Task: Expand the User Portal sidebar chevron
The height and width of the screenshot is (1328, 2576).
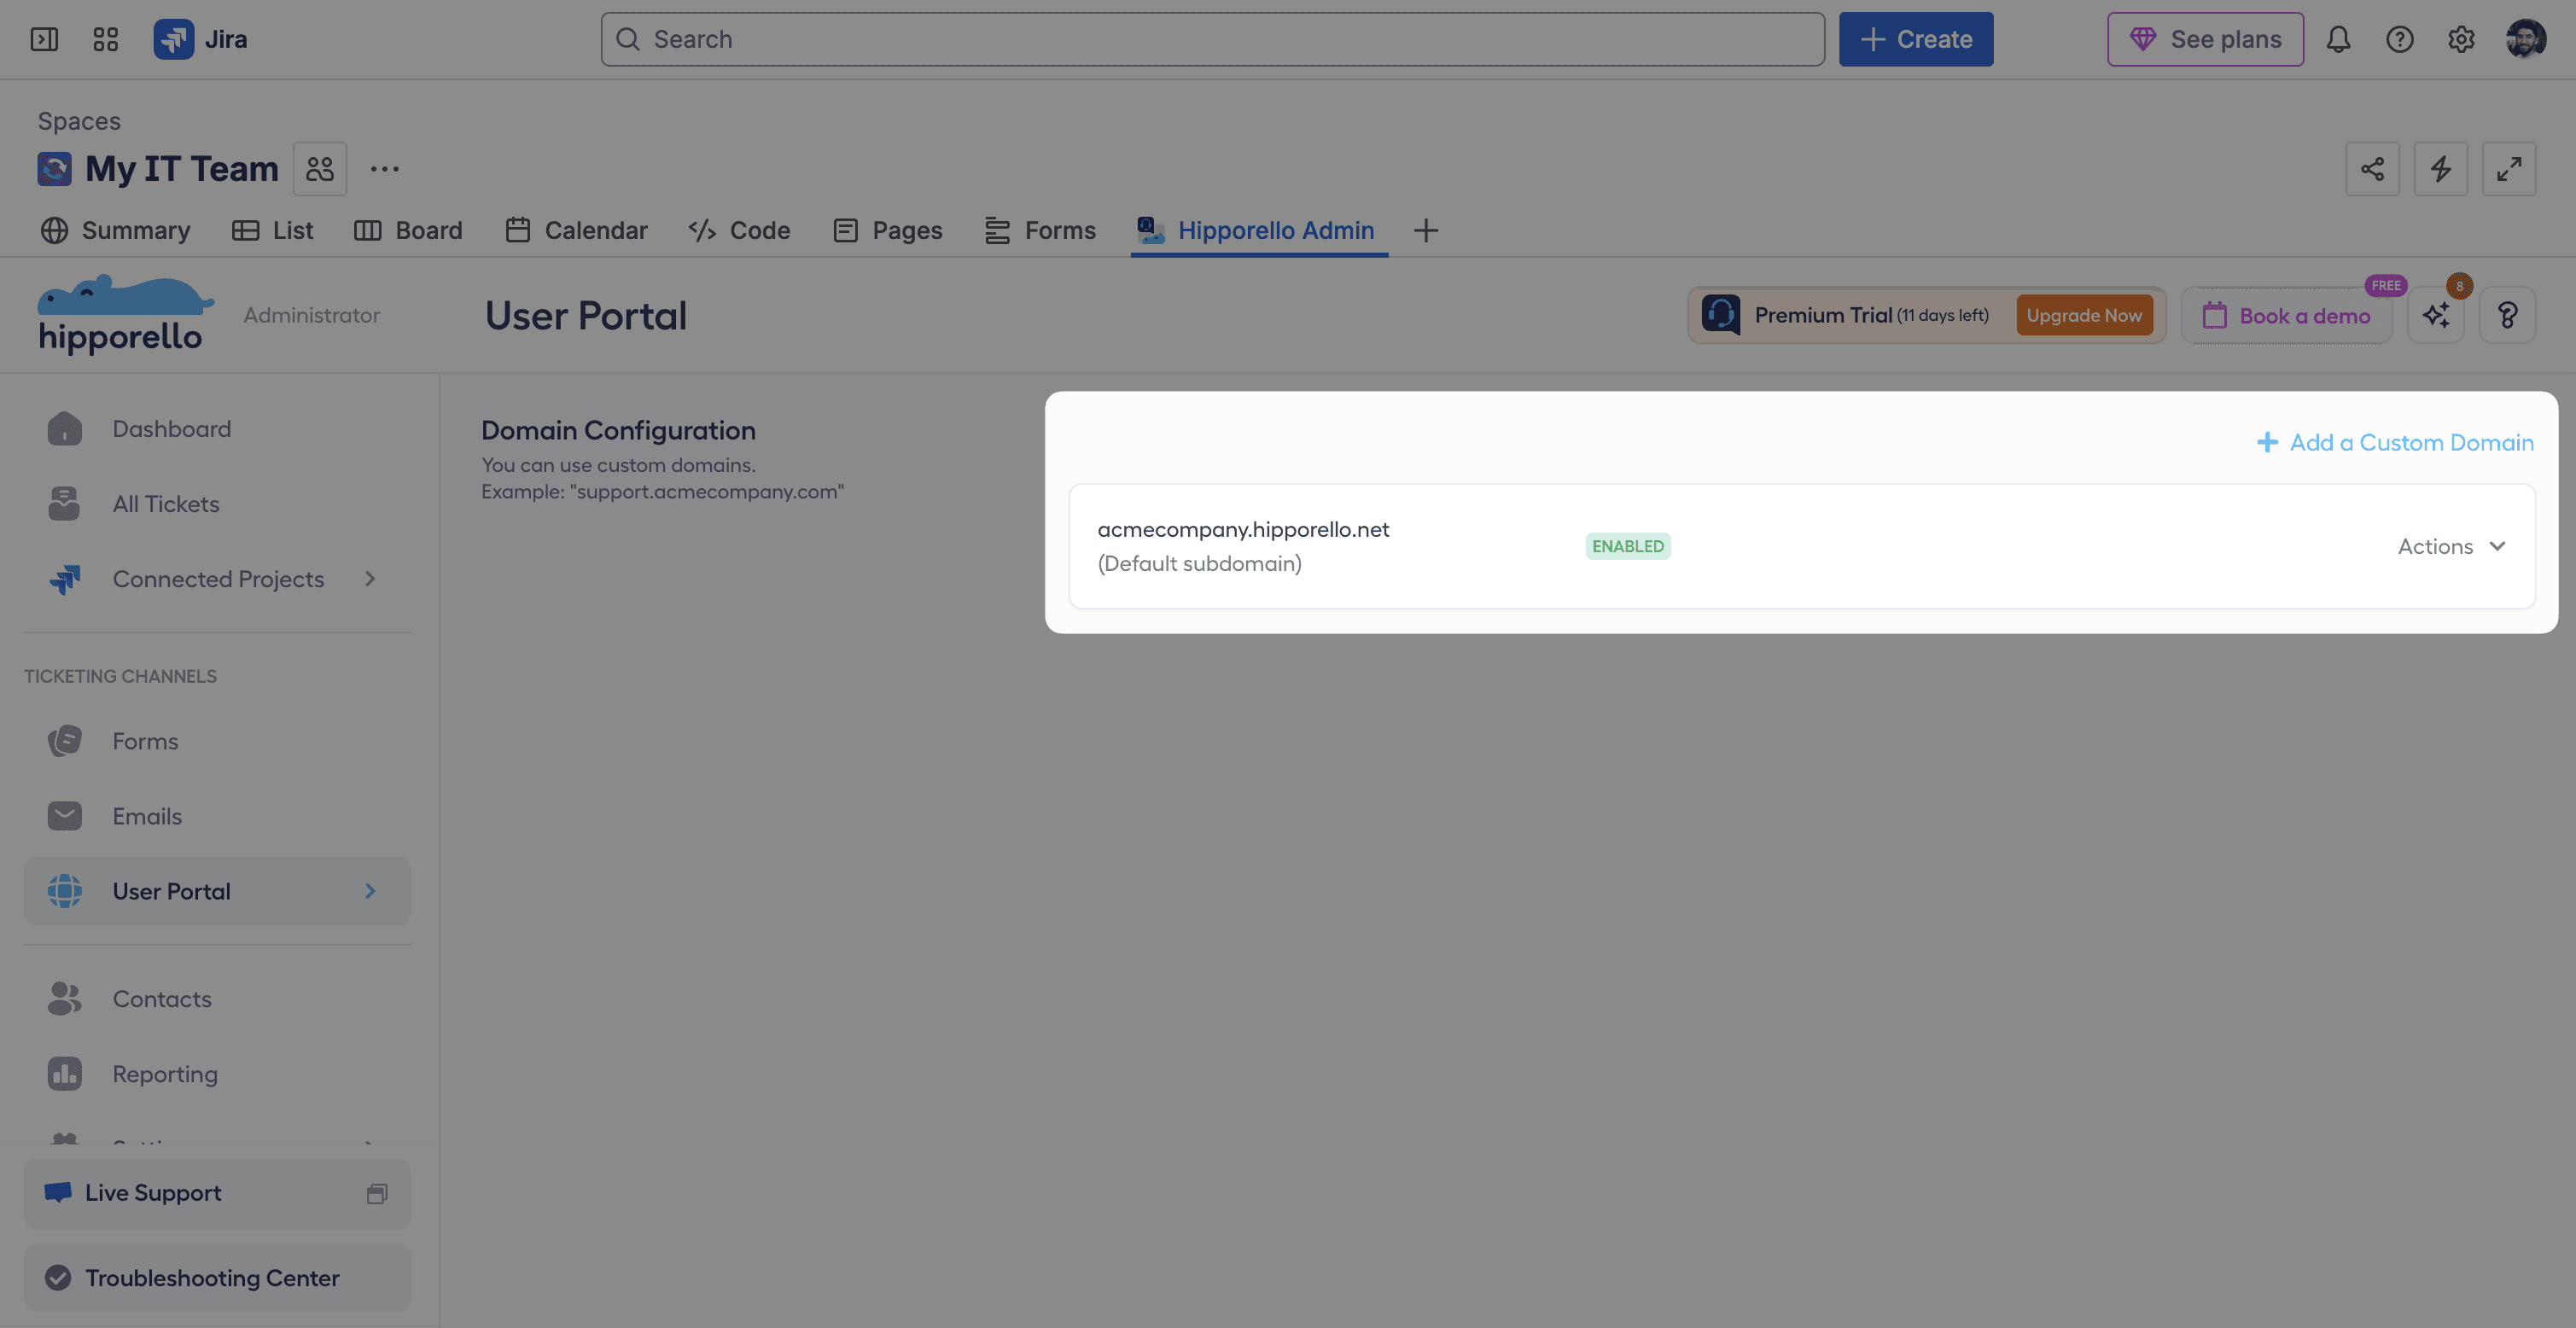Action: point(370,891)
